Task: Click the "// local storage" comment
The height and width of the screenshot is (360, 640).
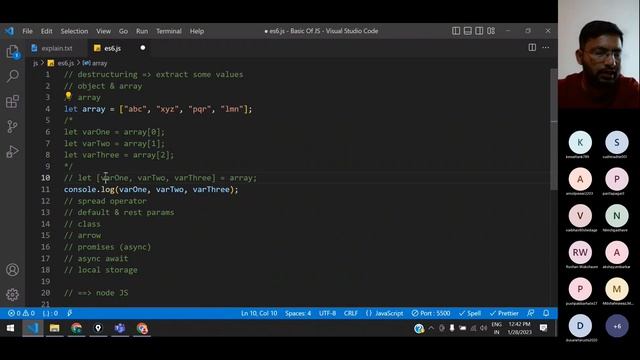Action: pos(101,270)
